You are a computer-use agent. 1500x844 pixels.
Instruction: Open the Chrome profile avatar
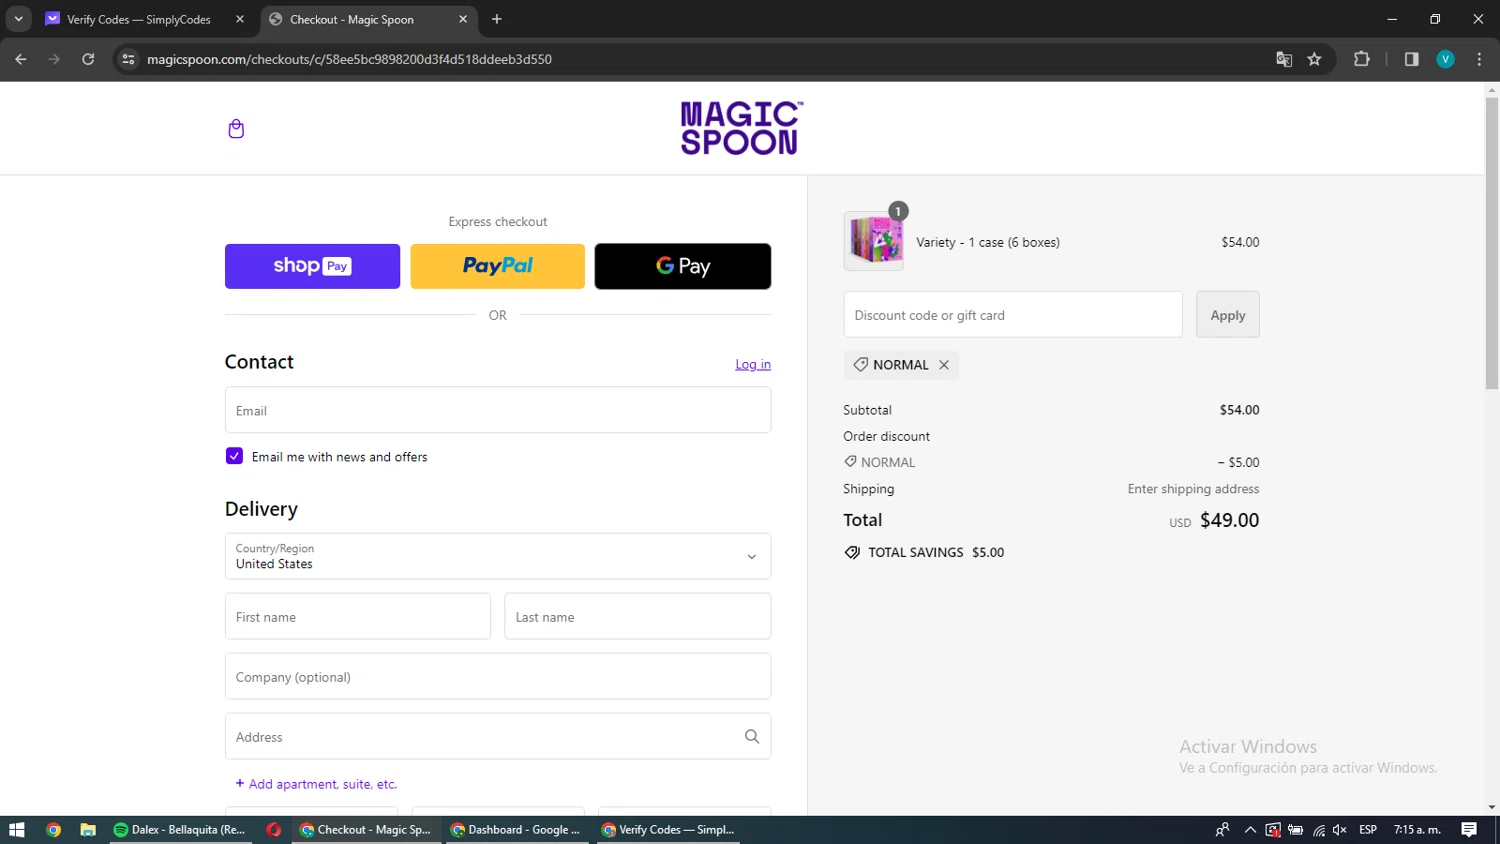point(1445,59)
